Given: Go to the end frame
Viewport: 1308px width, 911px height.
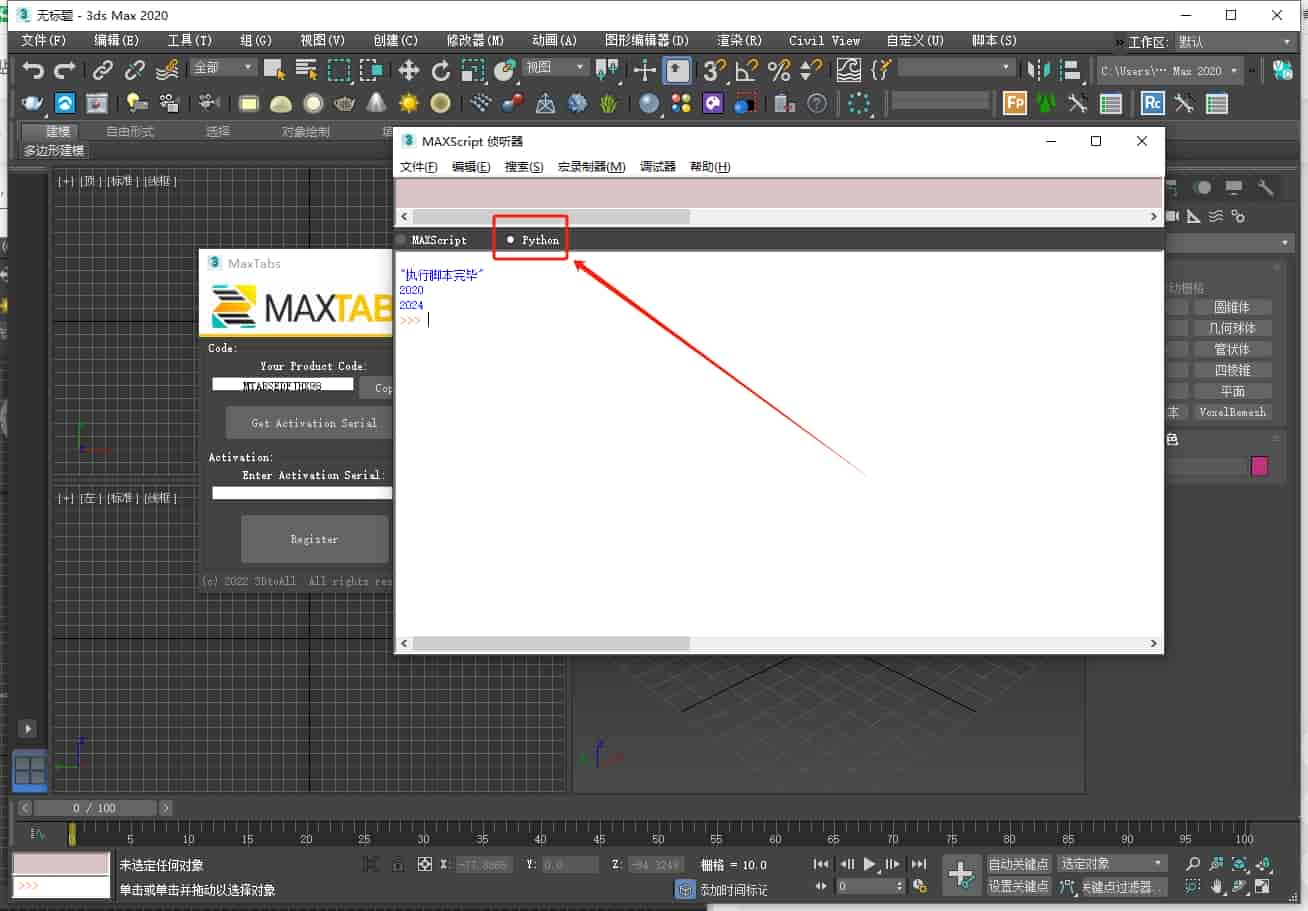Looking at the screenshot, I should pos(918,864).
